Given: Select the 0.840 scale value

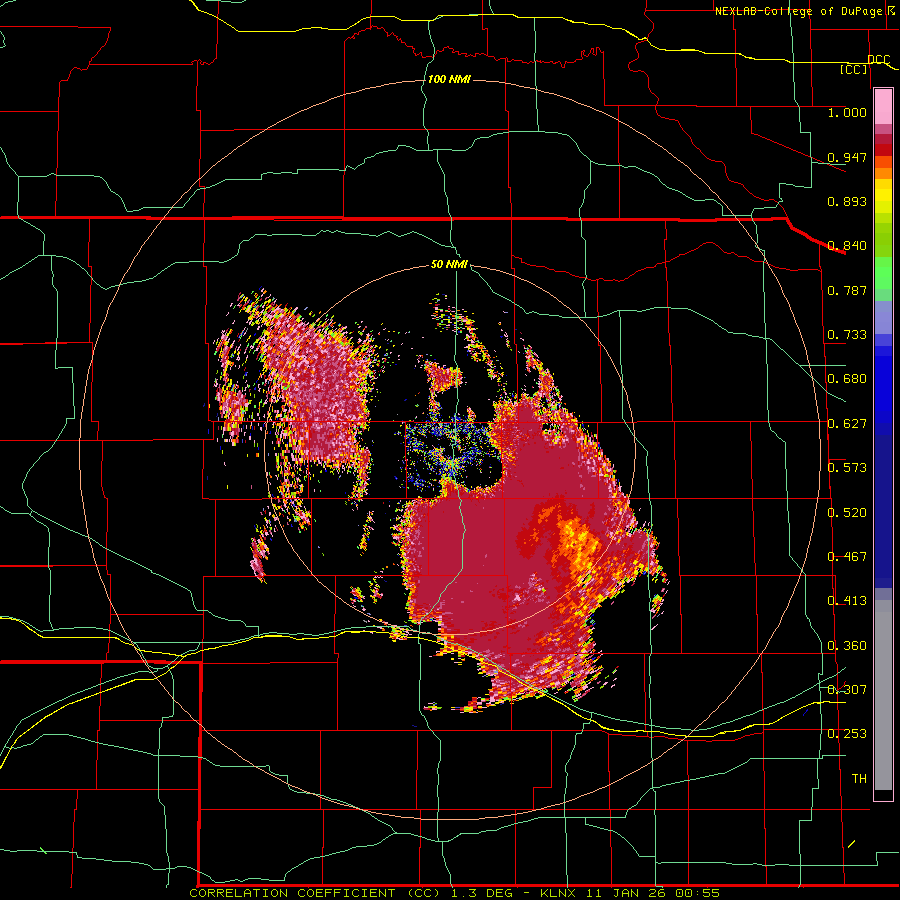Looking at the screenshot, I should point(847,246).
